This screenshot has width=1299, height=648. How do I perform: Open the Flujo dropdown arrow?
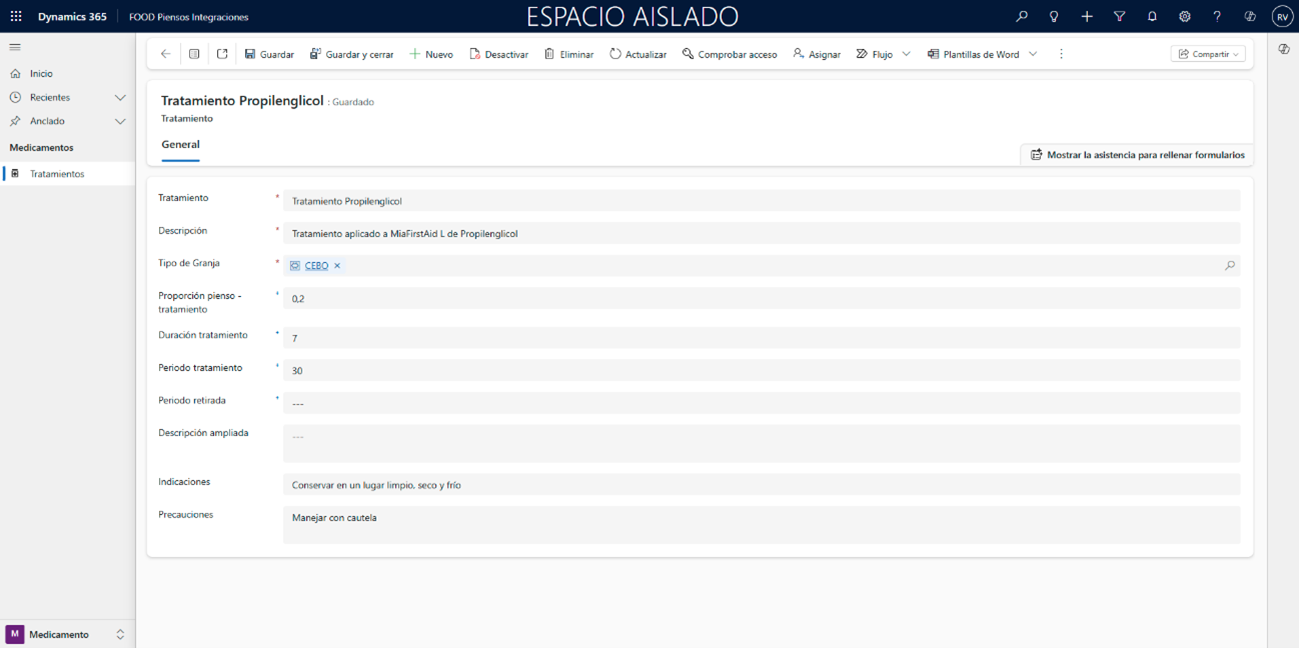click(906, 54)
